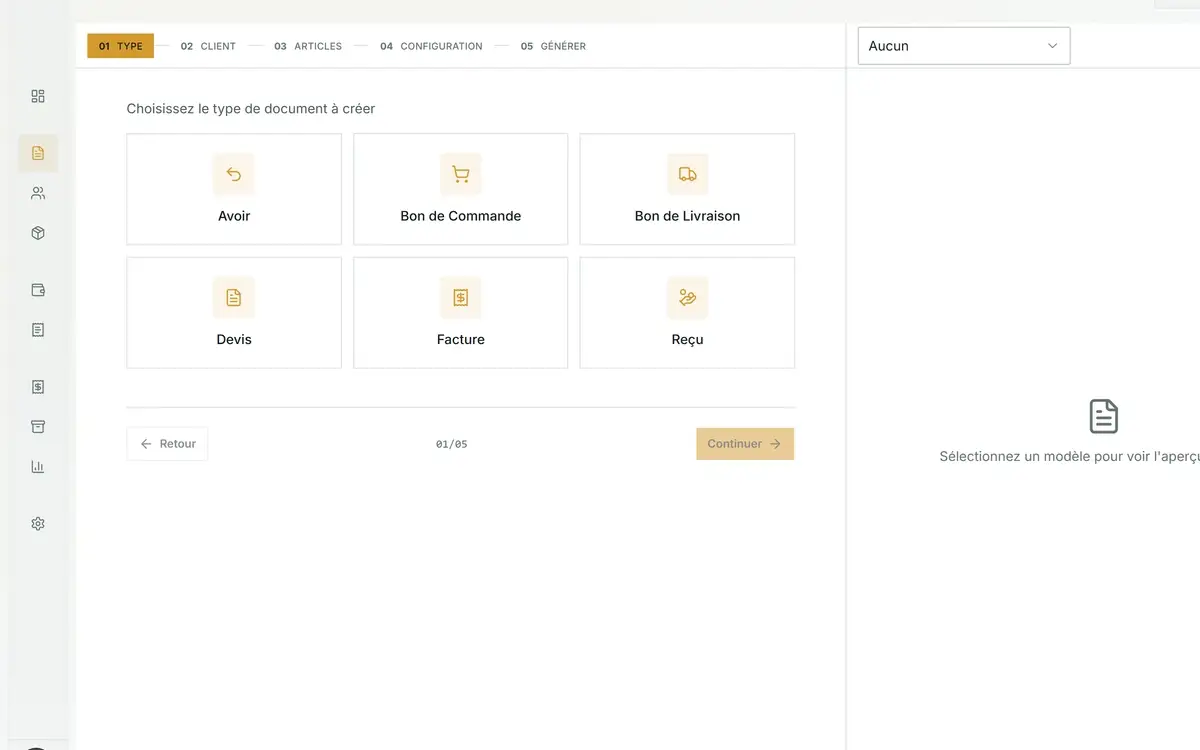The width and height of the screenshot is (1200, 750).
Task: Go to step 02 Client
Action: [x=208, y=46]
